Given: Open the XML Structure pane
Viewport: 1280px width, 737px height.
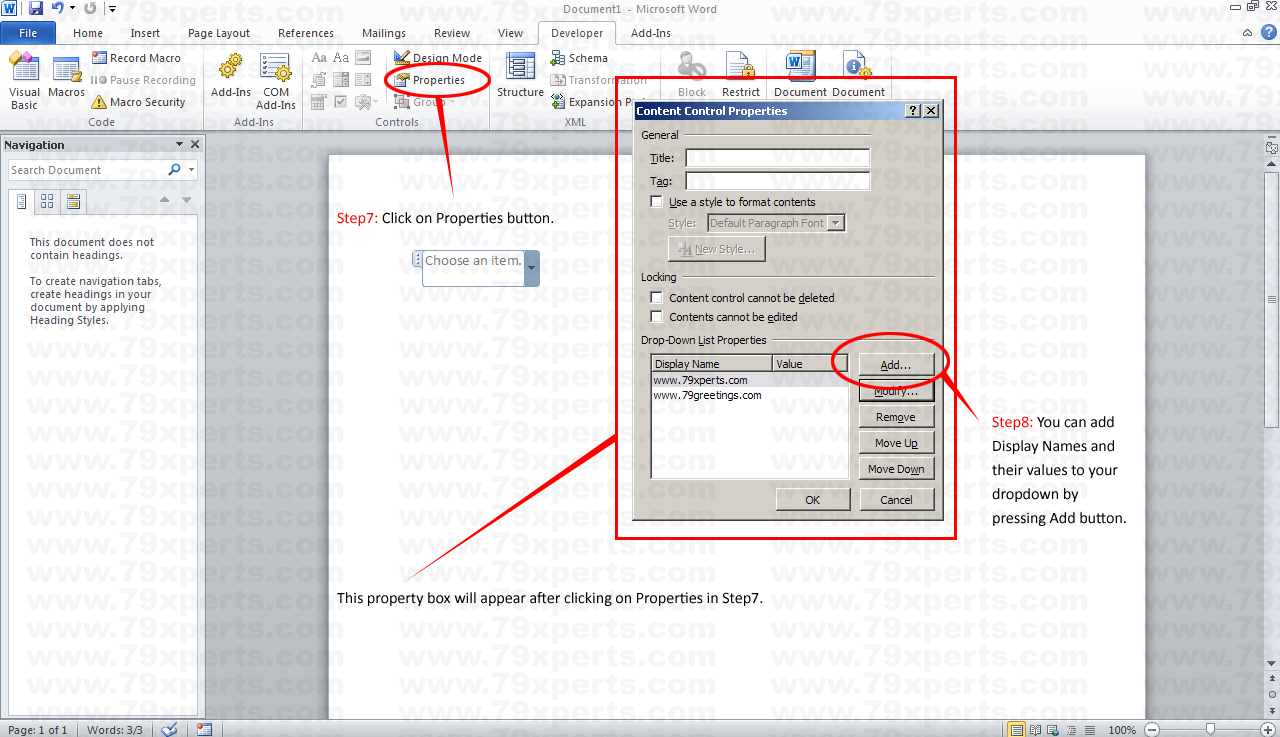Looking at the screenshot, I should 520,76.
